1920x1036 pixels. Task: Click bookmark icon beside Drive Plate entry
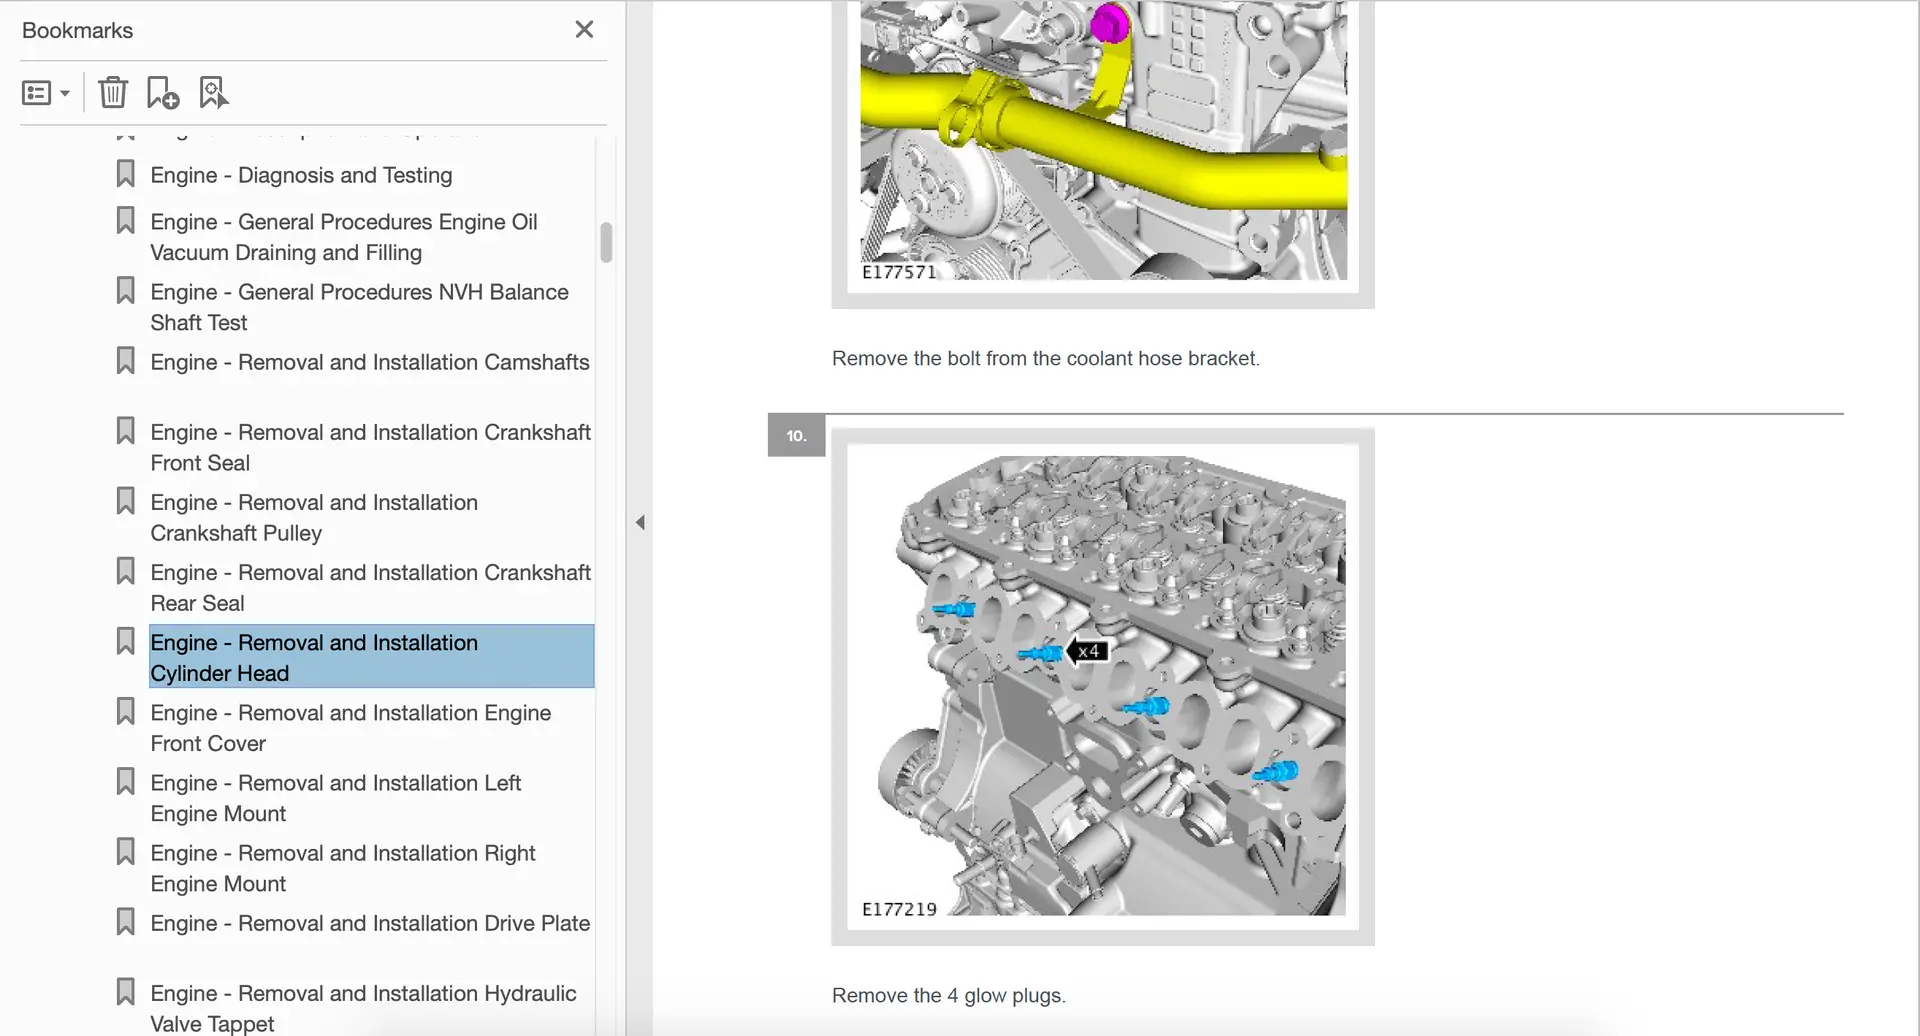point(125,922)
